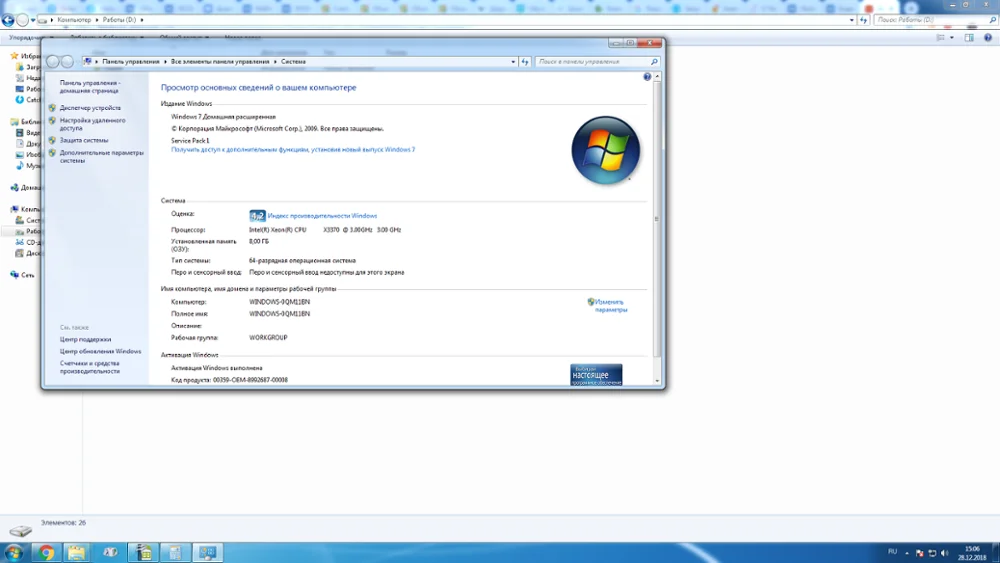Select 'Все элементы панели управления' breadcrumb

click(219, 62)
